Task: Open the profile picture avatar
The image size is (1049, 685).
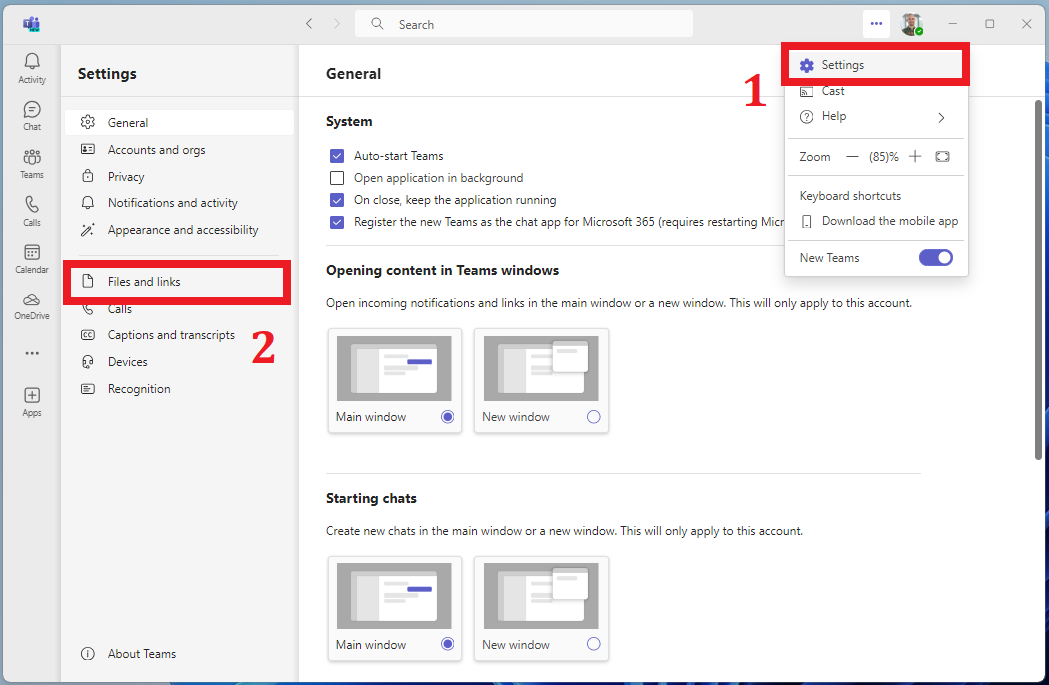Action: point(912,24)
